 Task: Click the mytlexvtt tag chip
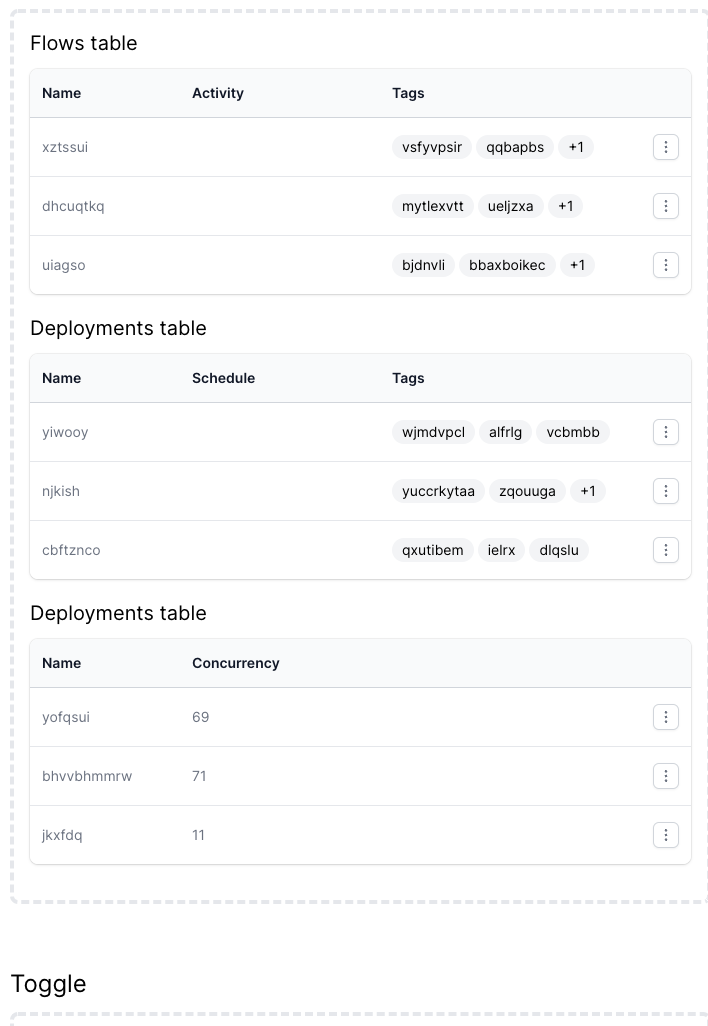(432, 206)
